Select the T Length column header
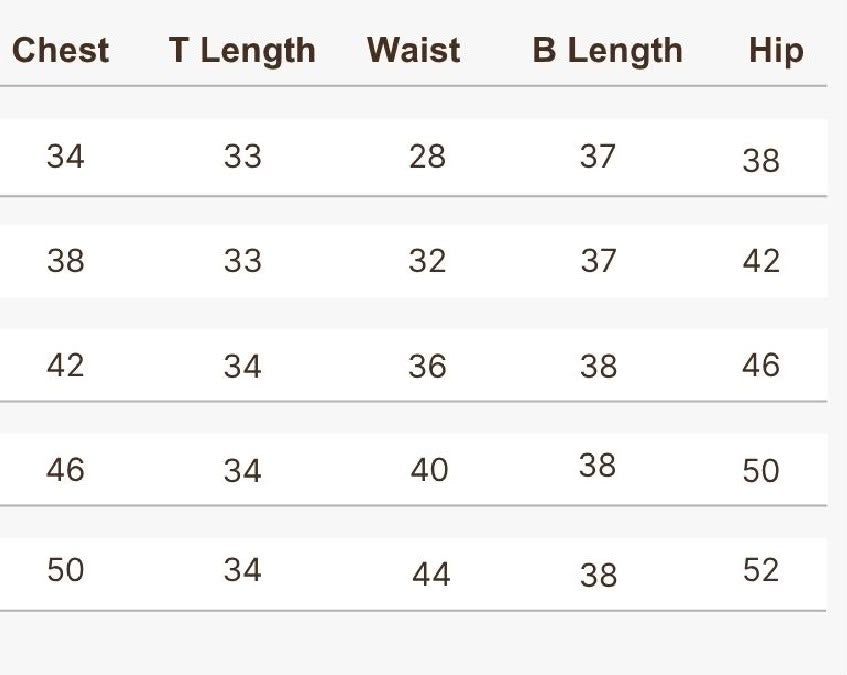 pos(242,52)
